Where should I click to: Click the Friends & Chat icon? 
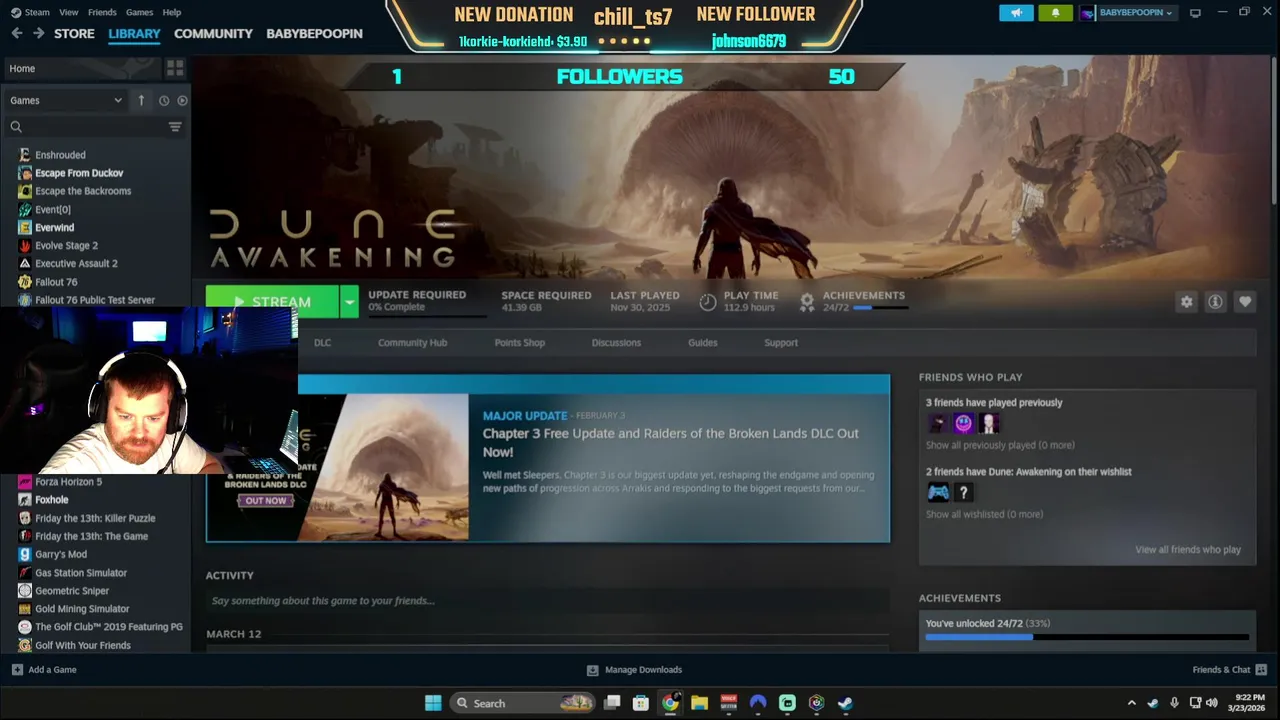coord(1261,670)
